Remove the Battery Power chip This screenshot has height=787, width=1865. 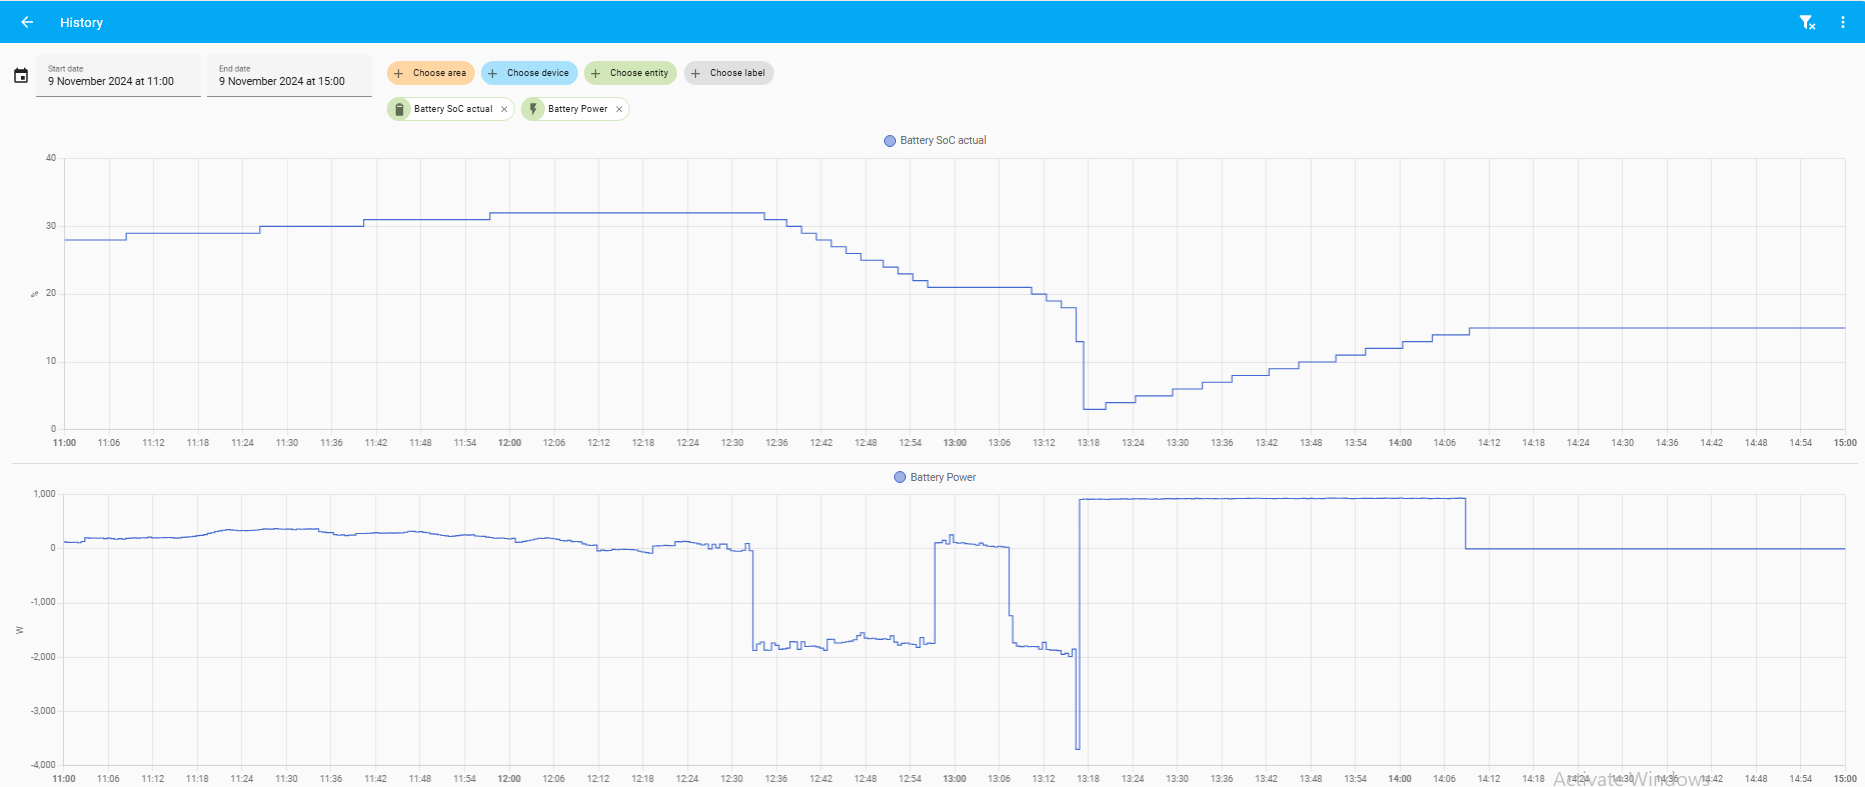click(619, 109)
